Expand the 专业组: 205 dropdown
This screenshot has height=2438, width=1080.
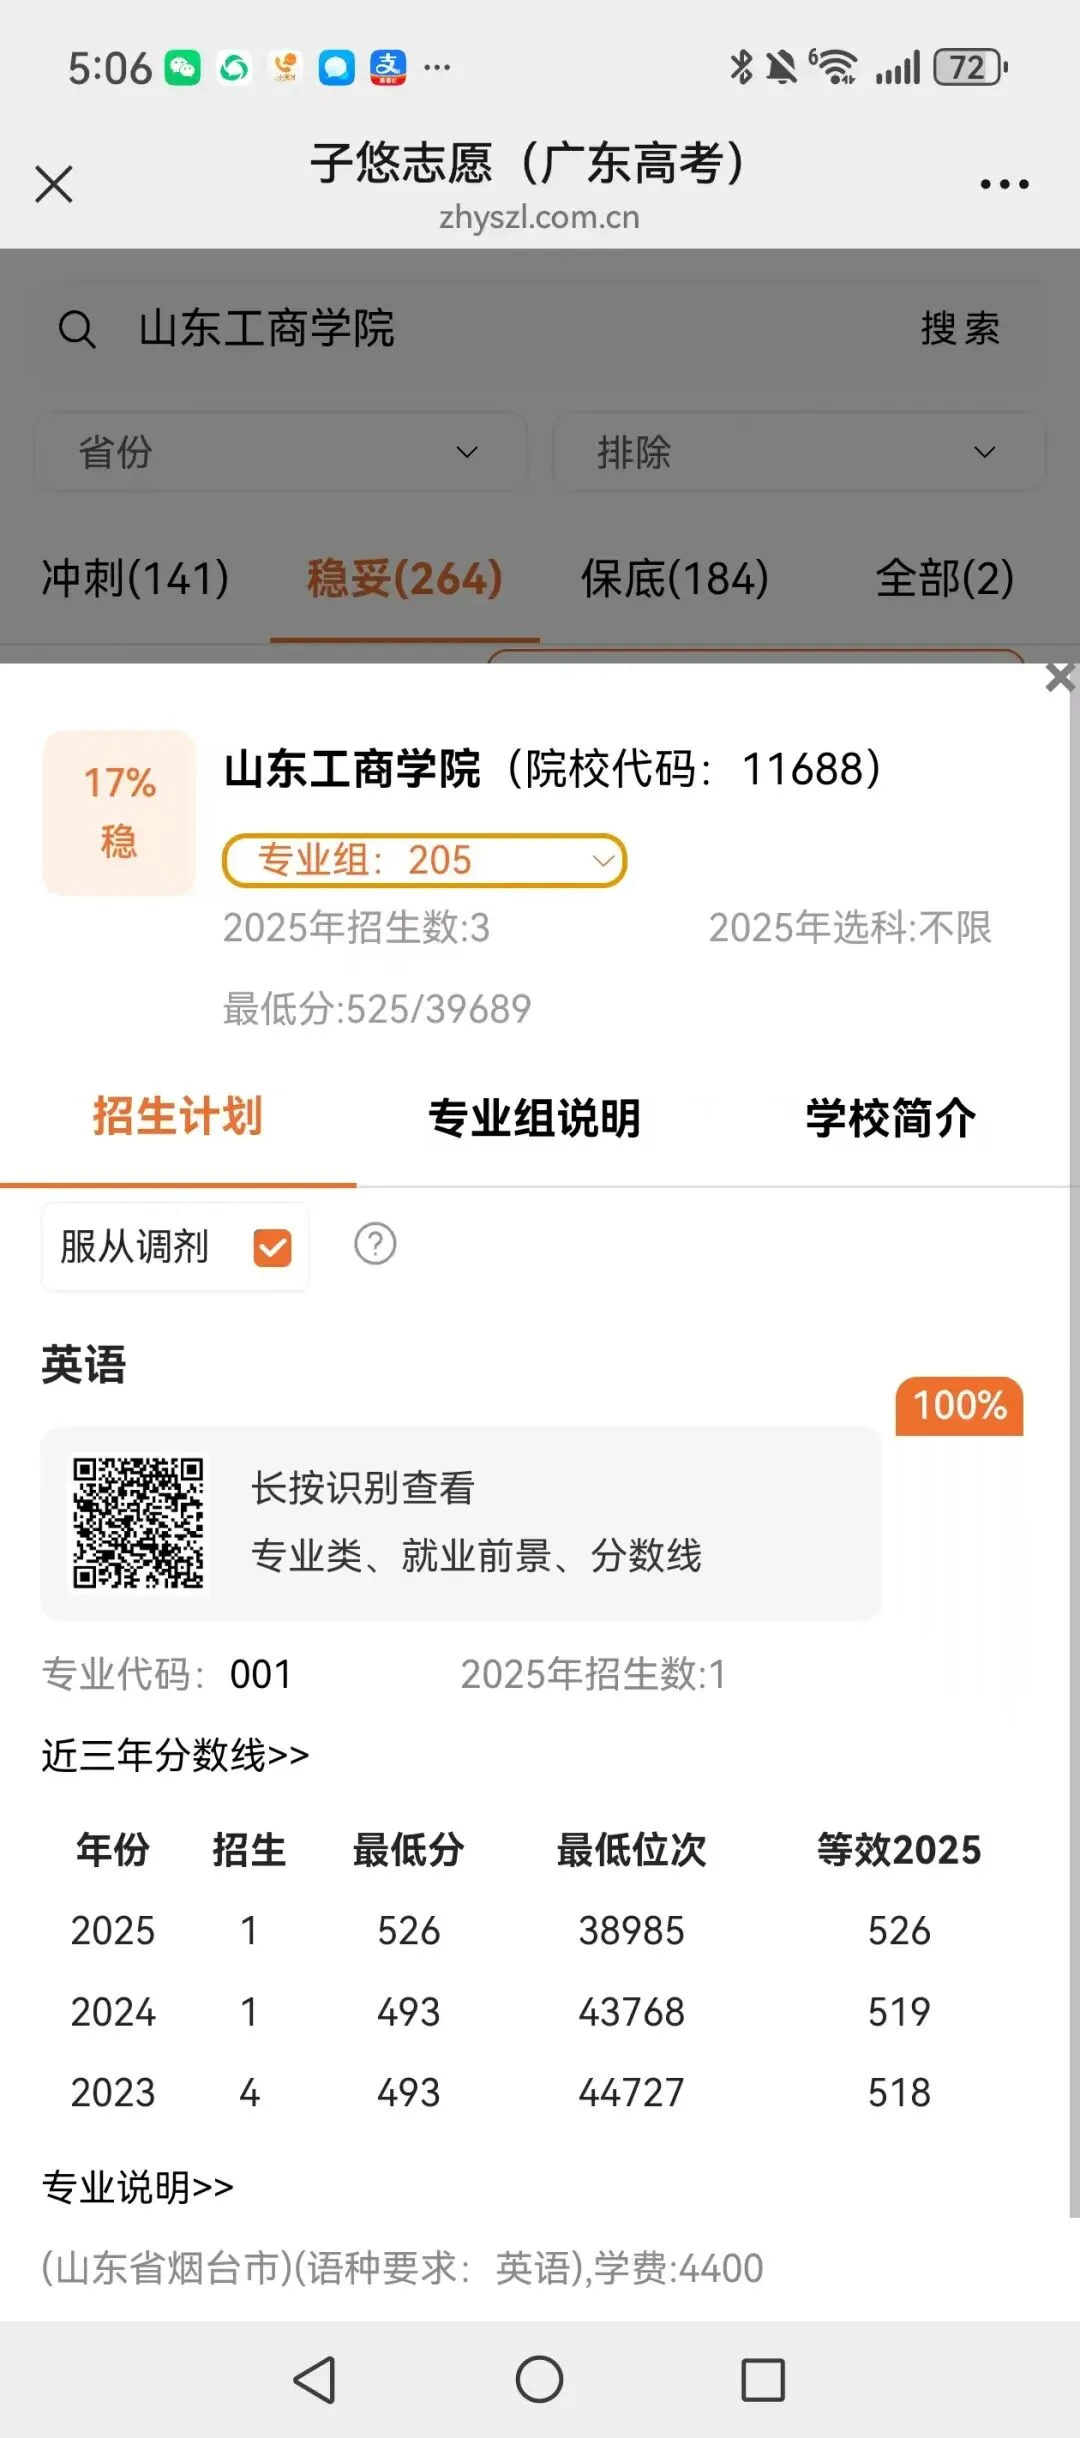pyautogui.click(x=424, y=860)
